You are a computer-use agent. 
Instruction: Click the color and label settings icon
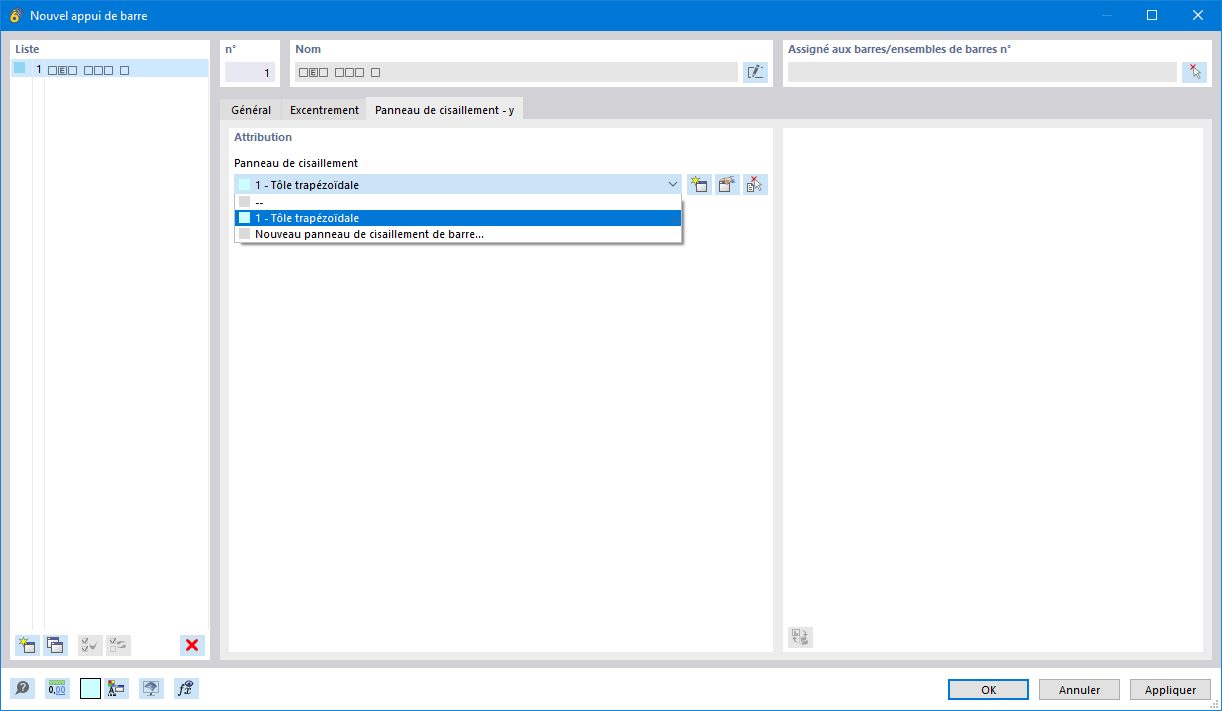(x=117, y=688)
